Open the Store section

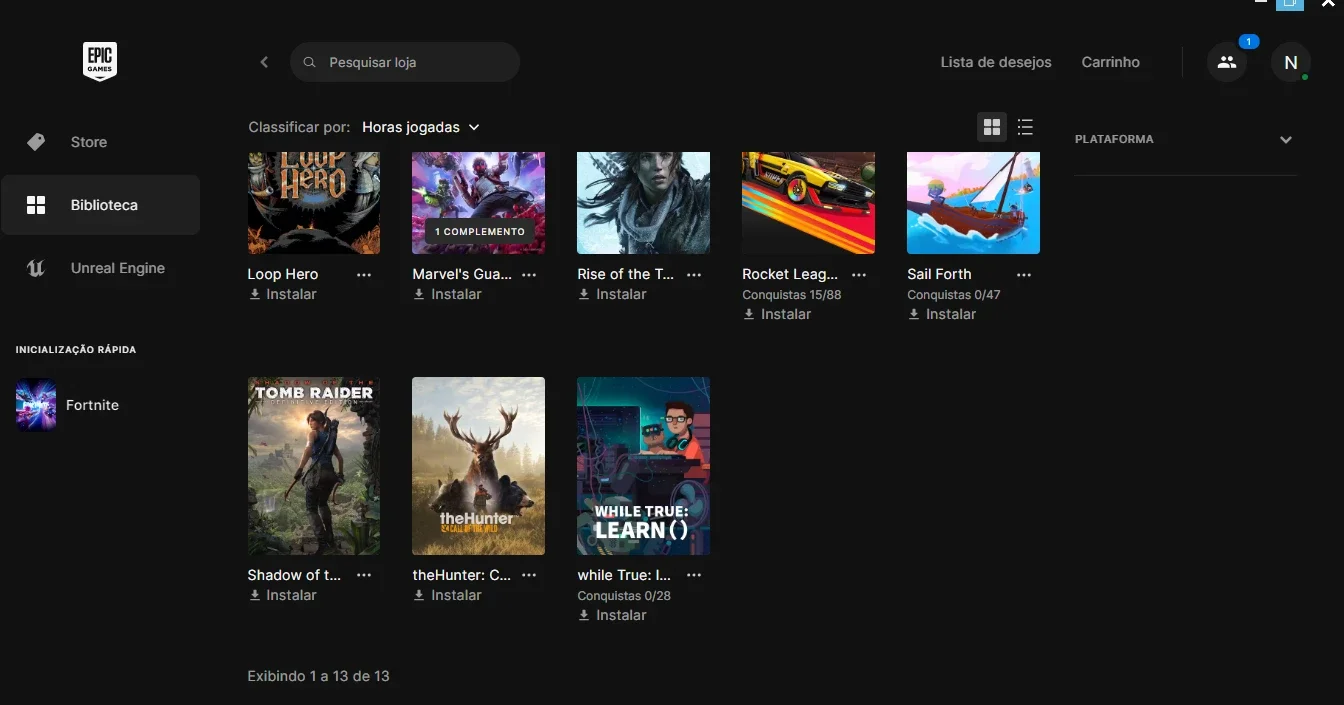point(100,142)
